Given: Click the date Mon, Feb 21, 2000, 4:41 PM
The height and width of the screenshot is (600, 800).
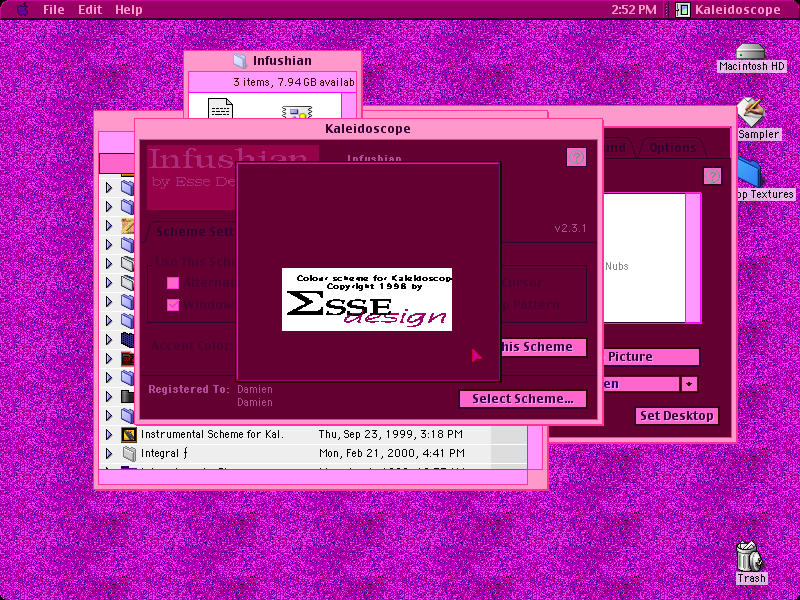Looking at the screenshot, I should coord(392,453).
